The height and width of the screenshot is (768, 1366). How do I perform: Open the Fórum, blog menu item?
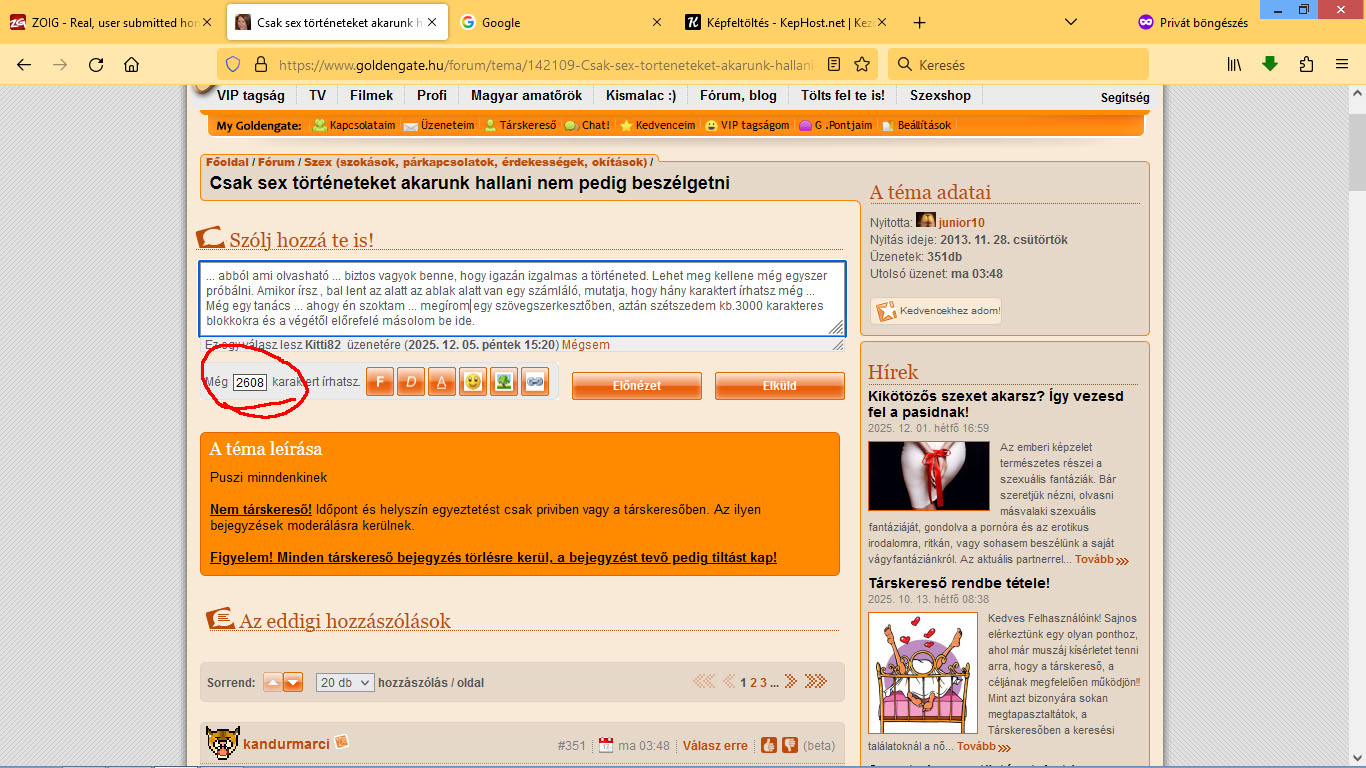[x=737, y=96]
